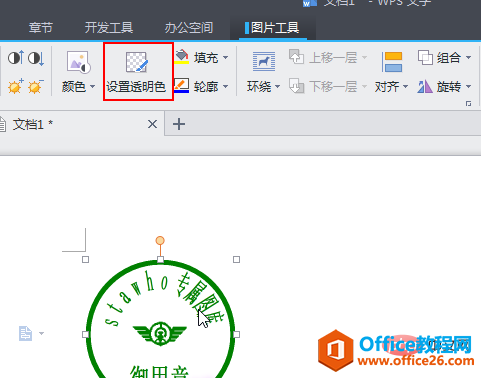This screenshot has height=378, width=481.
Task: Click the top-left image resize handle
Action: point(85,259)
